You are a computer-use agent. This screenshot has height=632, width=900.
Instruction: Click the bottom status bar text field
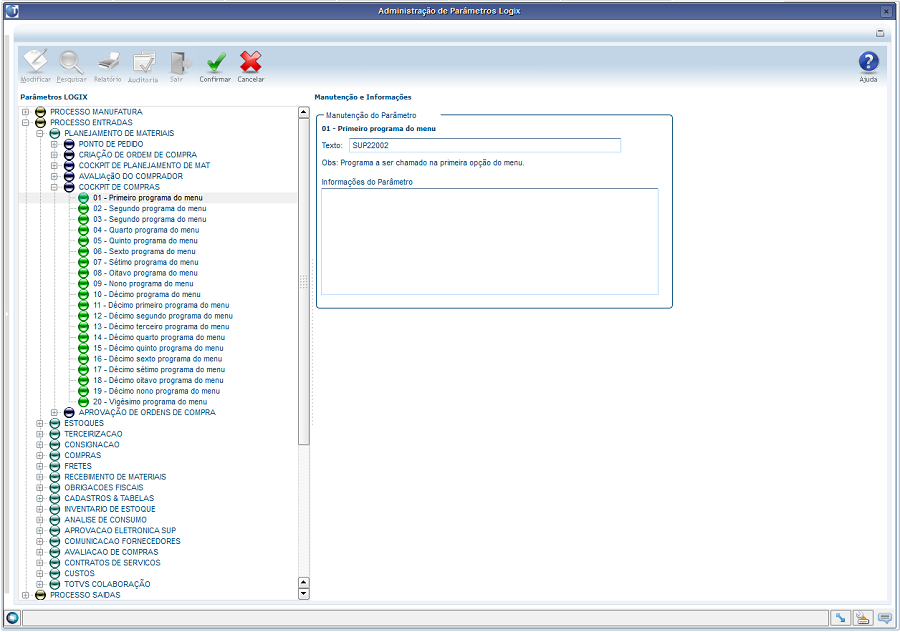(x=425, y=618)
